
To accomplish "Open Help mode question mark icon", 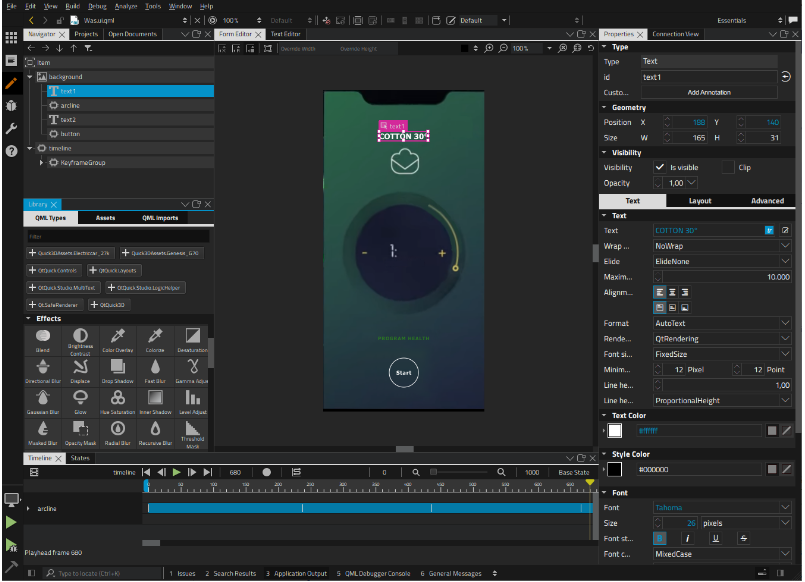I will click(x=11, y=151).
